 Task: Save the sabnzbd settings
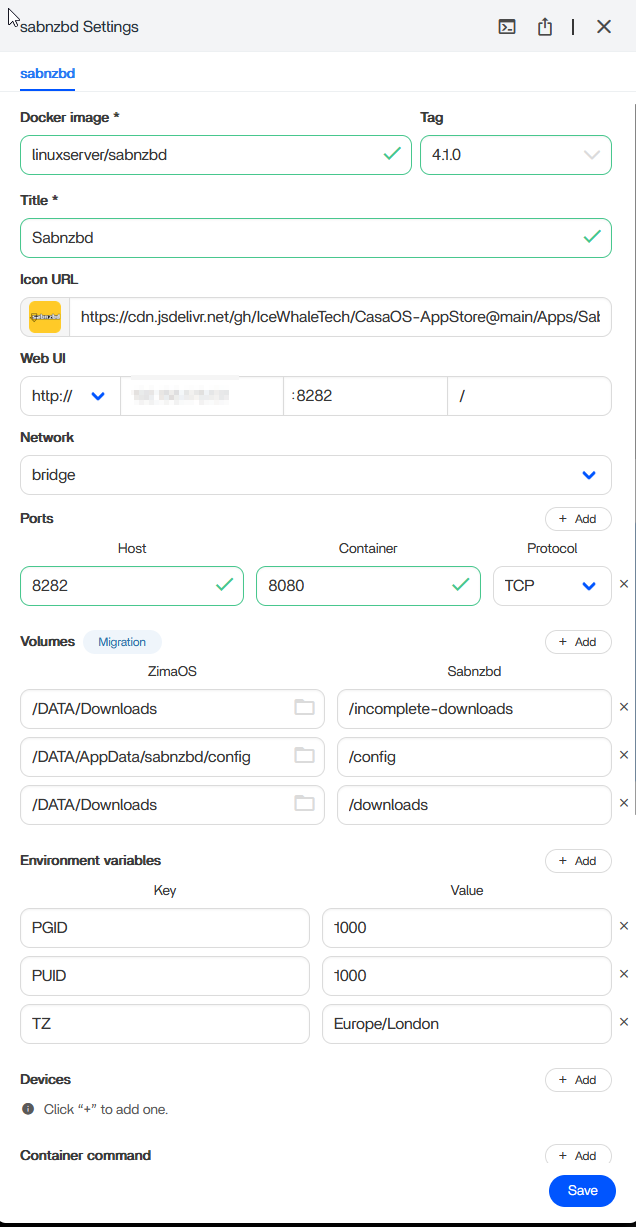coord(582,1190)
